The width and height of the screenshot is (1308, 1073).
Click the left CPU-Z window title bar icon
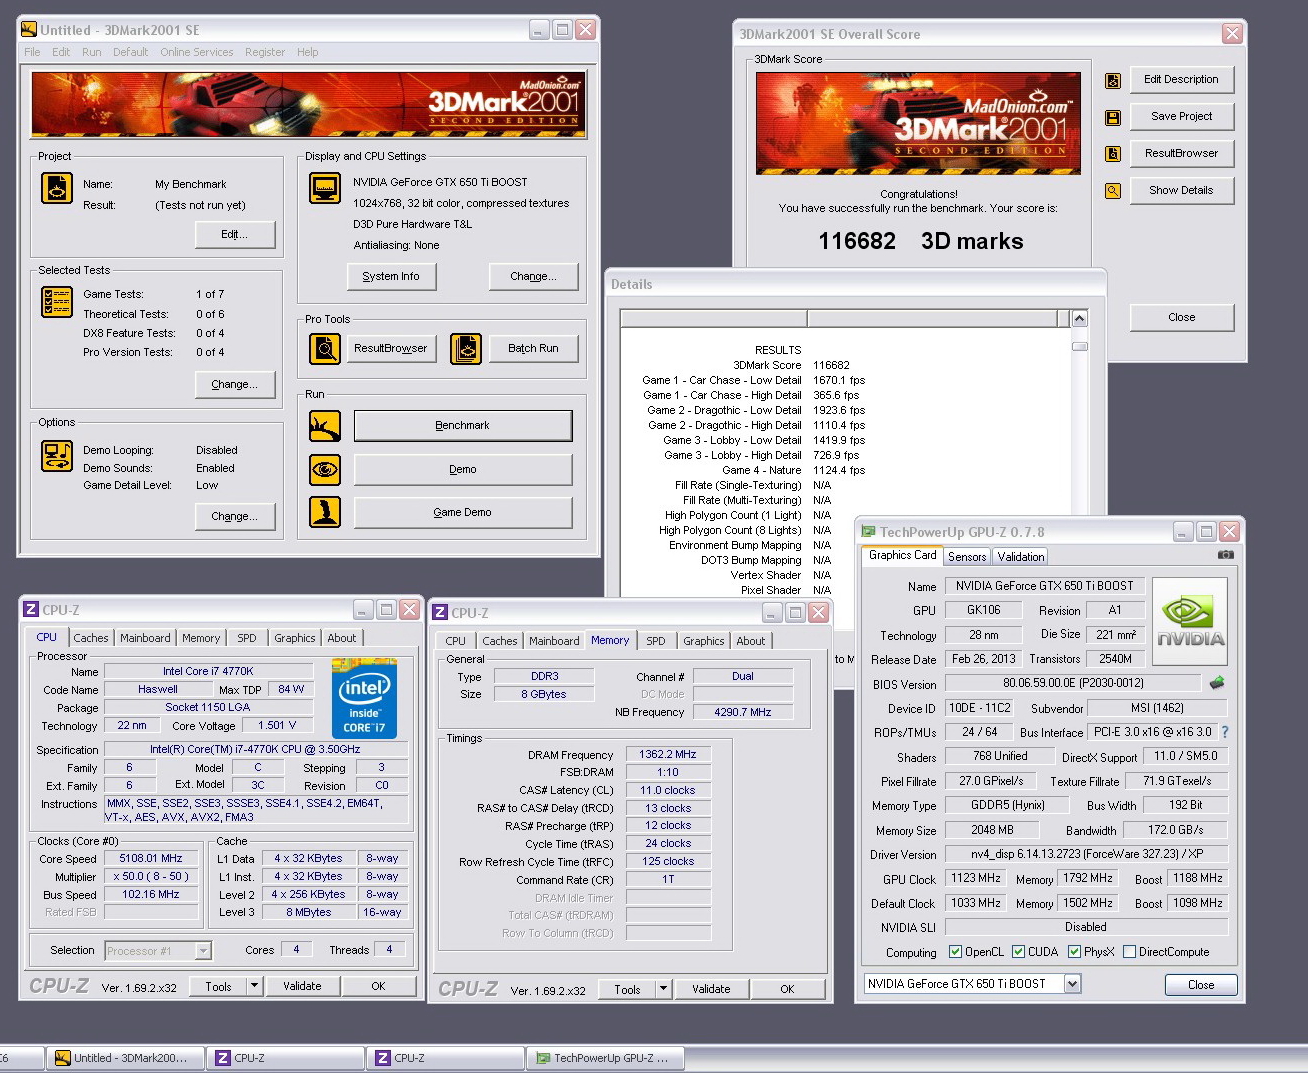[x=32, y=609]
